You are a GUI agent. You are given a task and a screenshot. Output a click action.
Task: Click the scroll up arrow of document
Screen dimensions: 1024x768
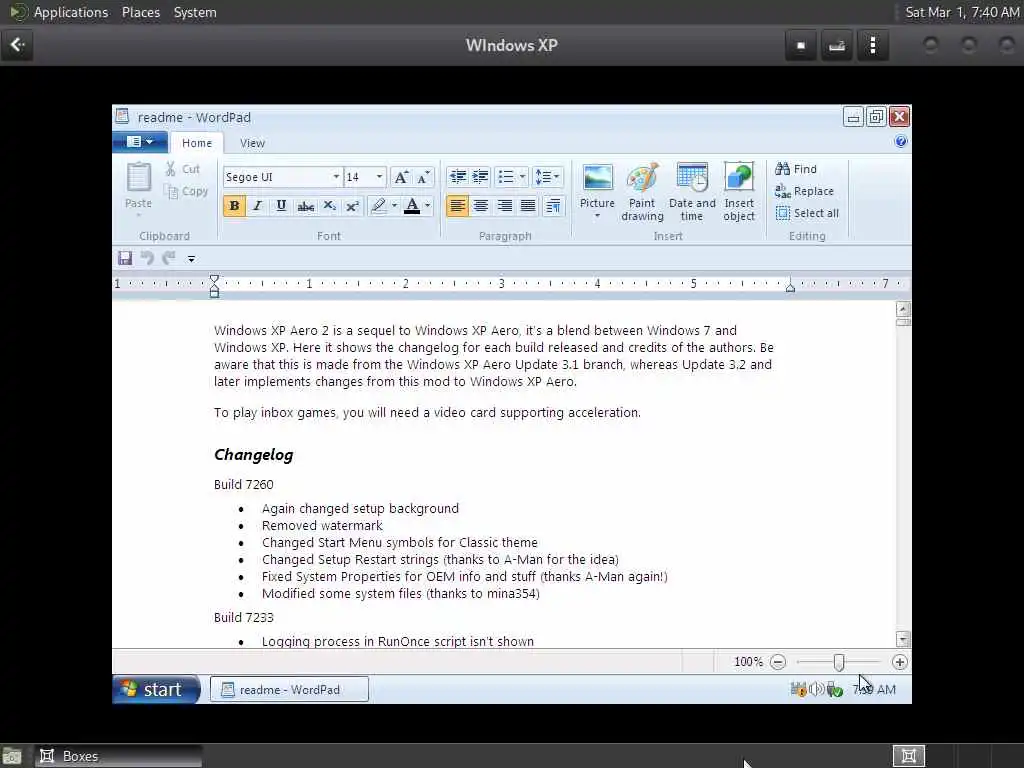tap(903, 309)
